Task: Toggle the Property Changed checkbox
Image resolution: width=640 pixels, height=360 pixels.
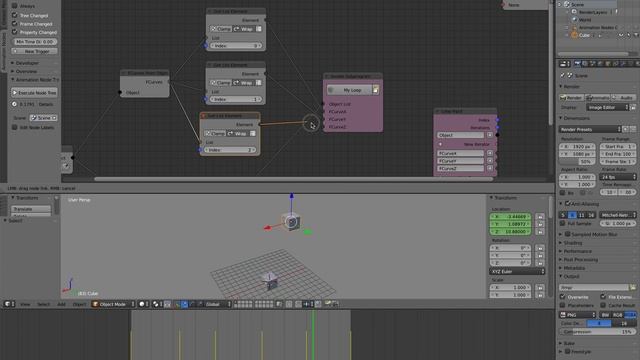Action: [15, 32]
